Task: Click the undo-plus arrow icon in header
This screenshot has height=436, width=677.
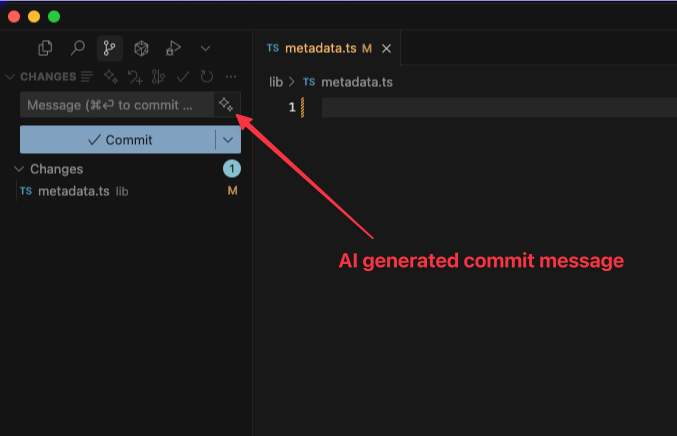Action: coord(135,77)
